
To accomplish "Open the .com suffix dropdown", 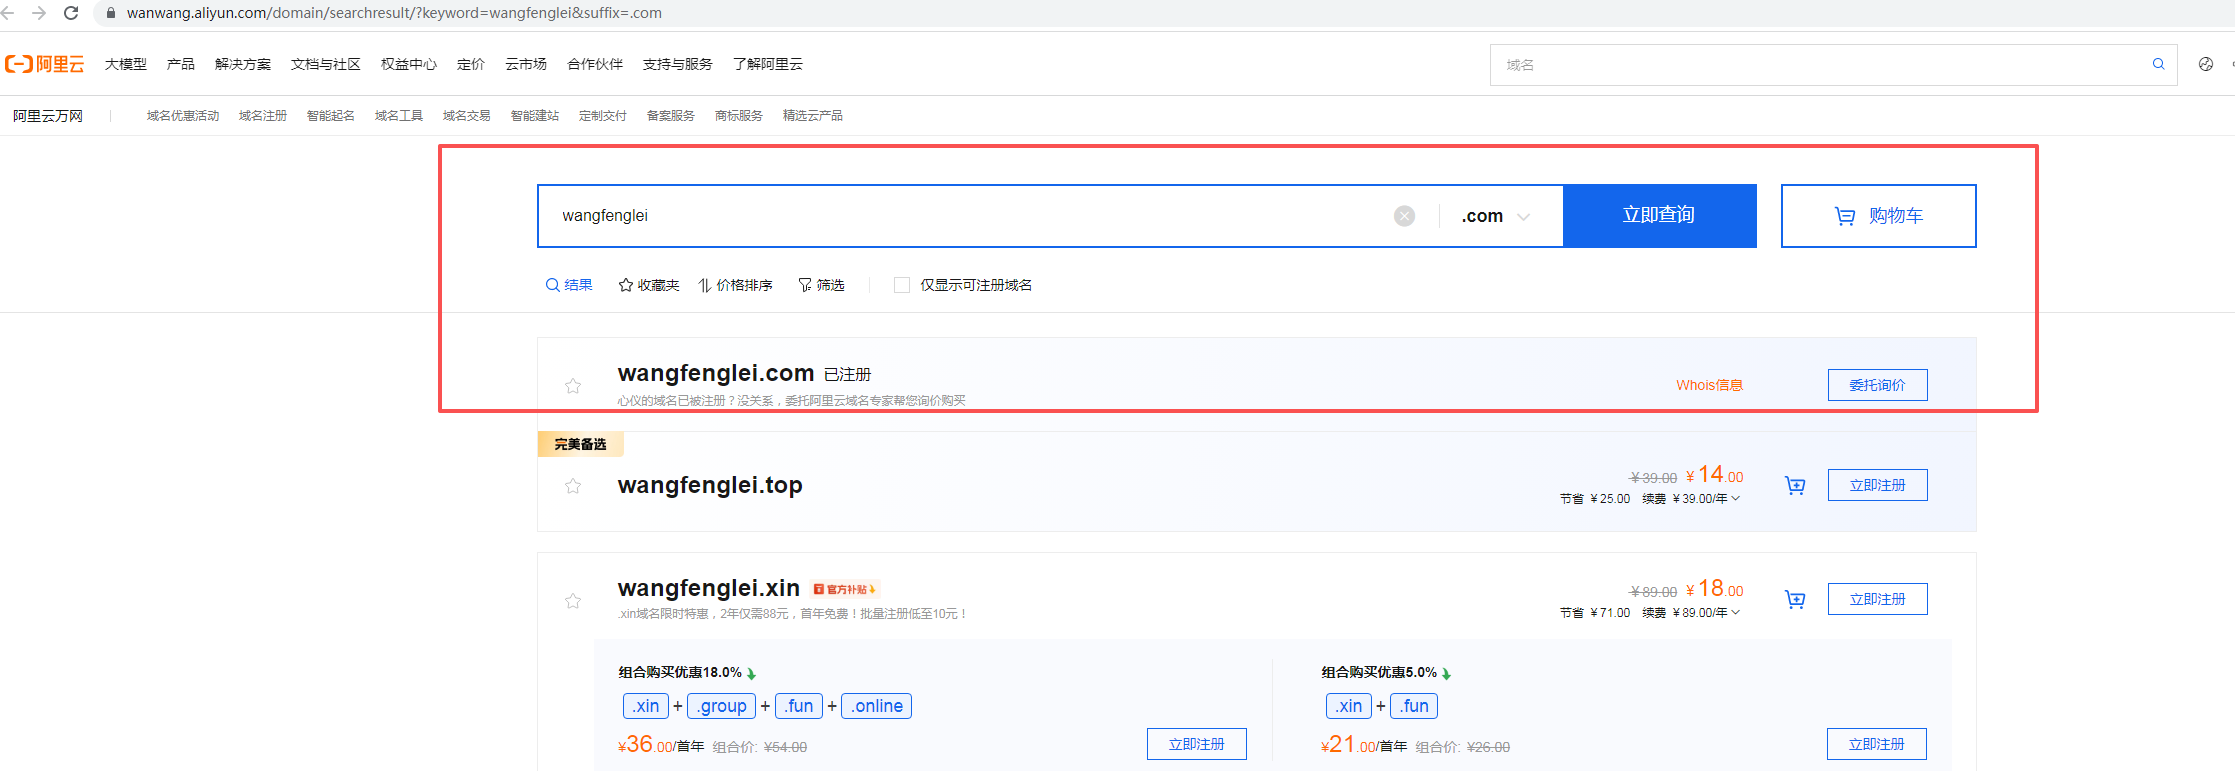I will coord(1496,216).
